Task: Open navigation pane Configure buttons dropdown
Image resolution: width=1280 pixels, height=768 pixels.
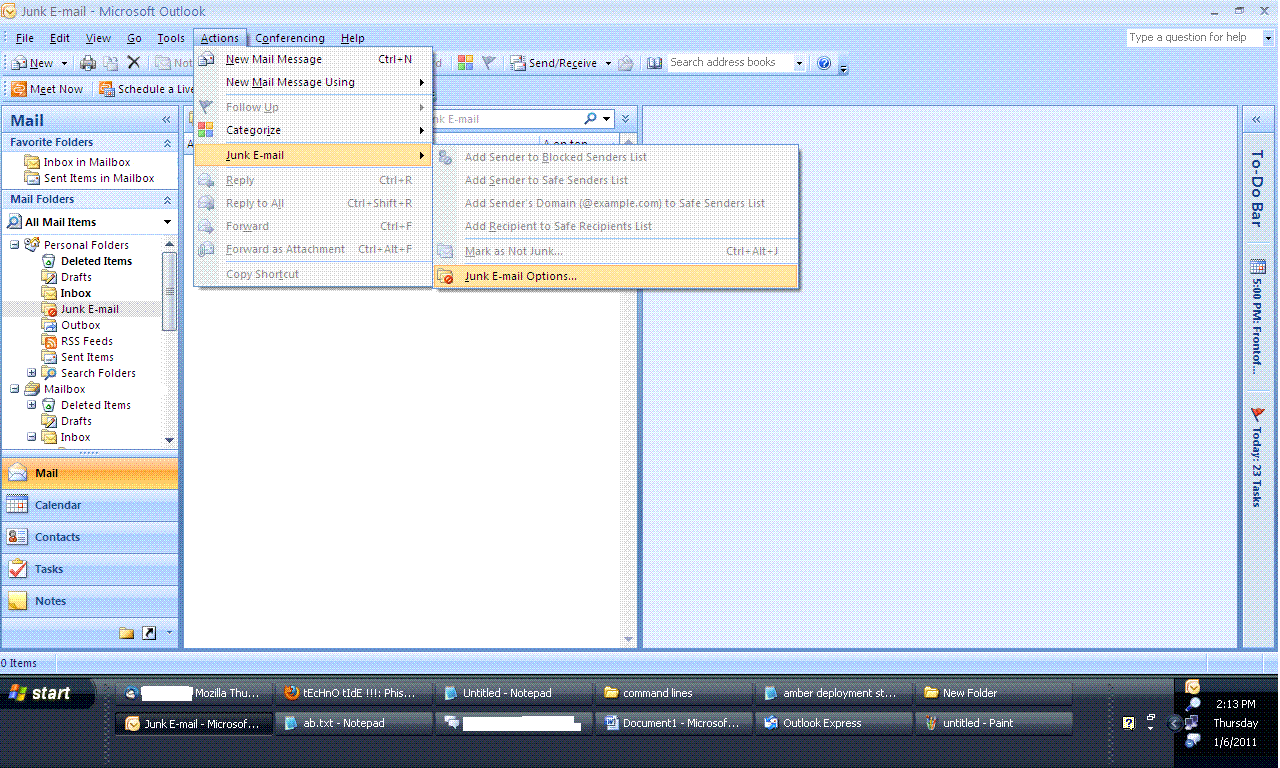Action: (x=169, y=632)
